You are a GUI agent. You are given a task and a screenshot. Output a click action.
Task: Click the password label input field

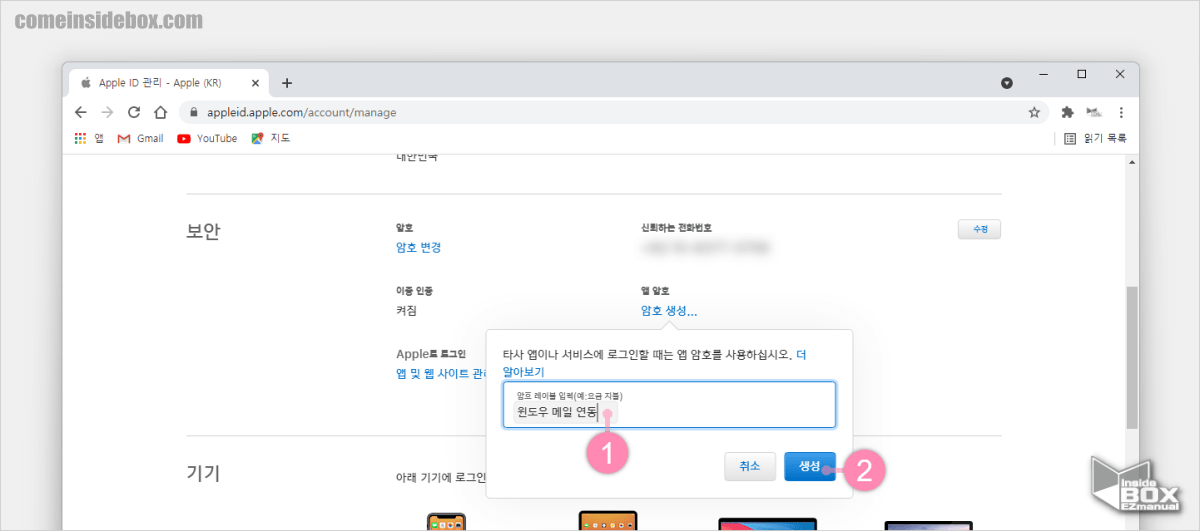point(669,405)
